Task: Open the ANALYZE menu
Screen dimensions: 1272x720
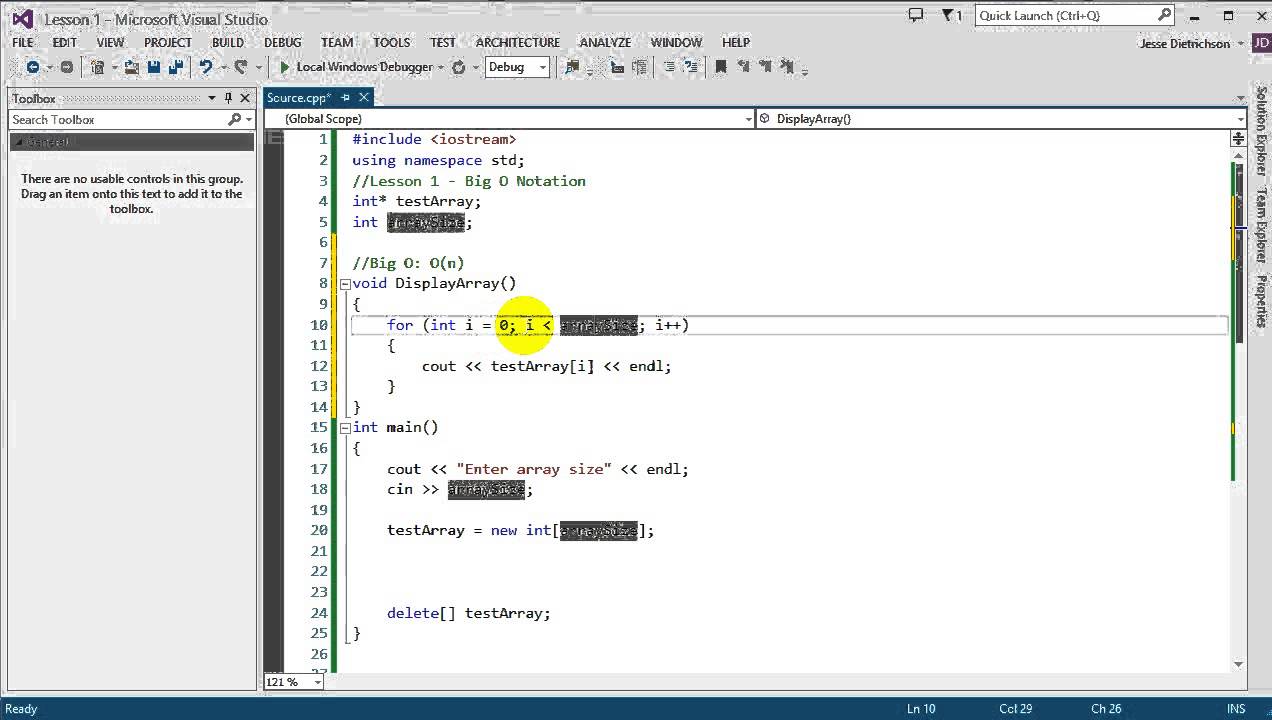Action: (x=605, y=43)
